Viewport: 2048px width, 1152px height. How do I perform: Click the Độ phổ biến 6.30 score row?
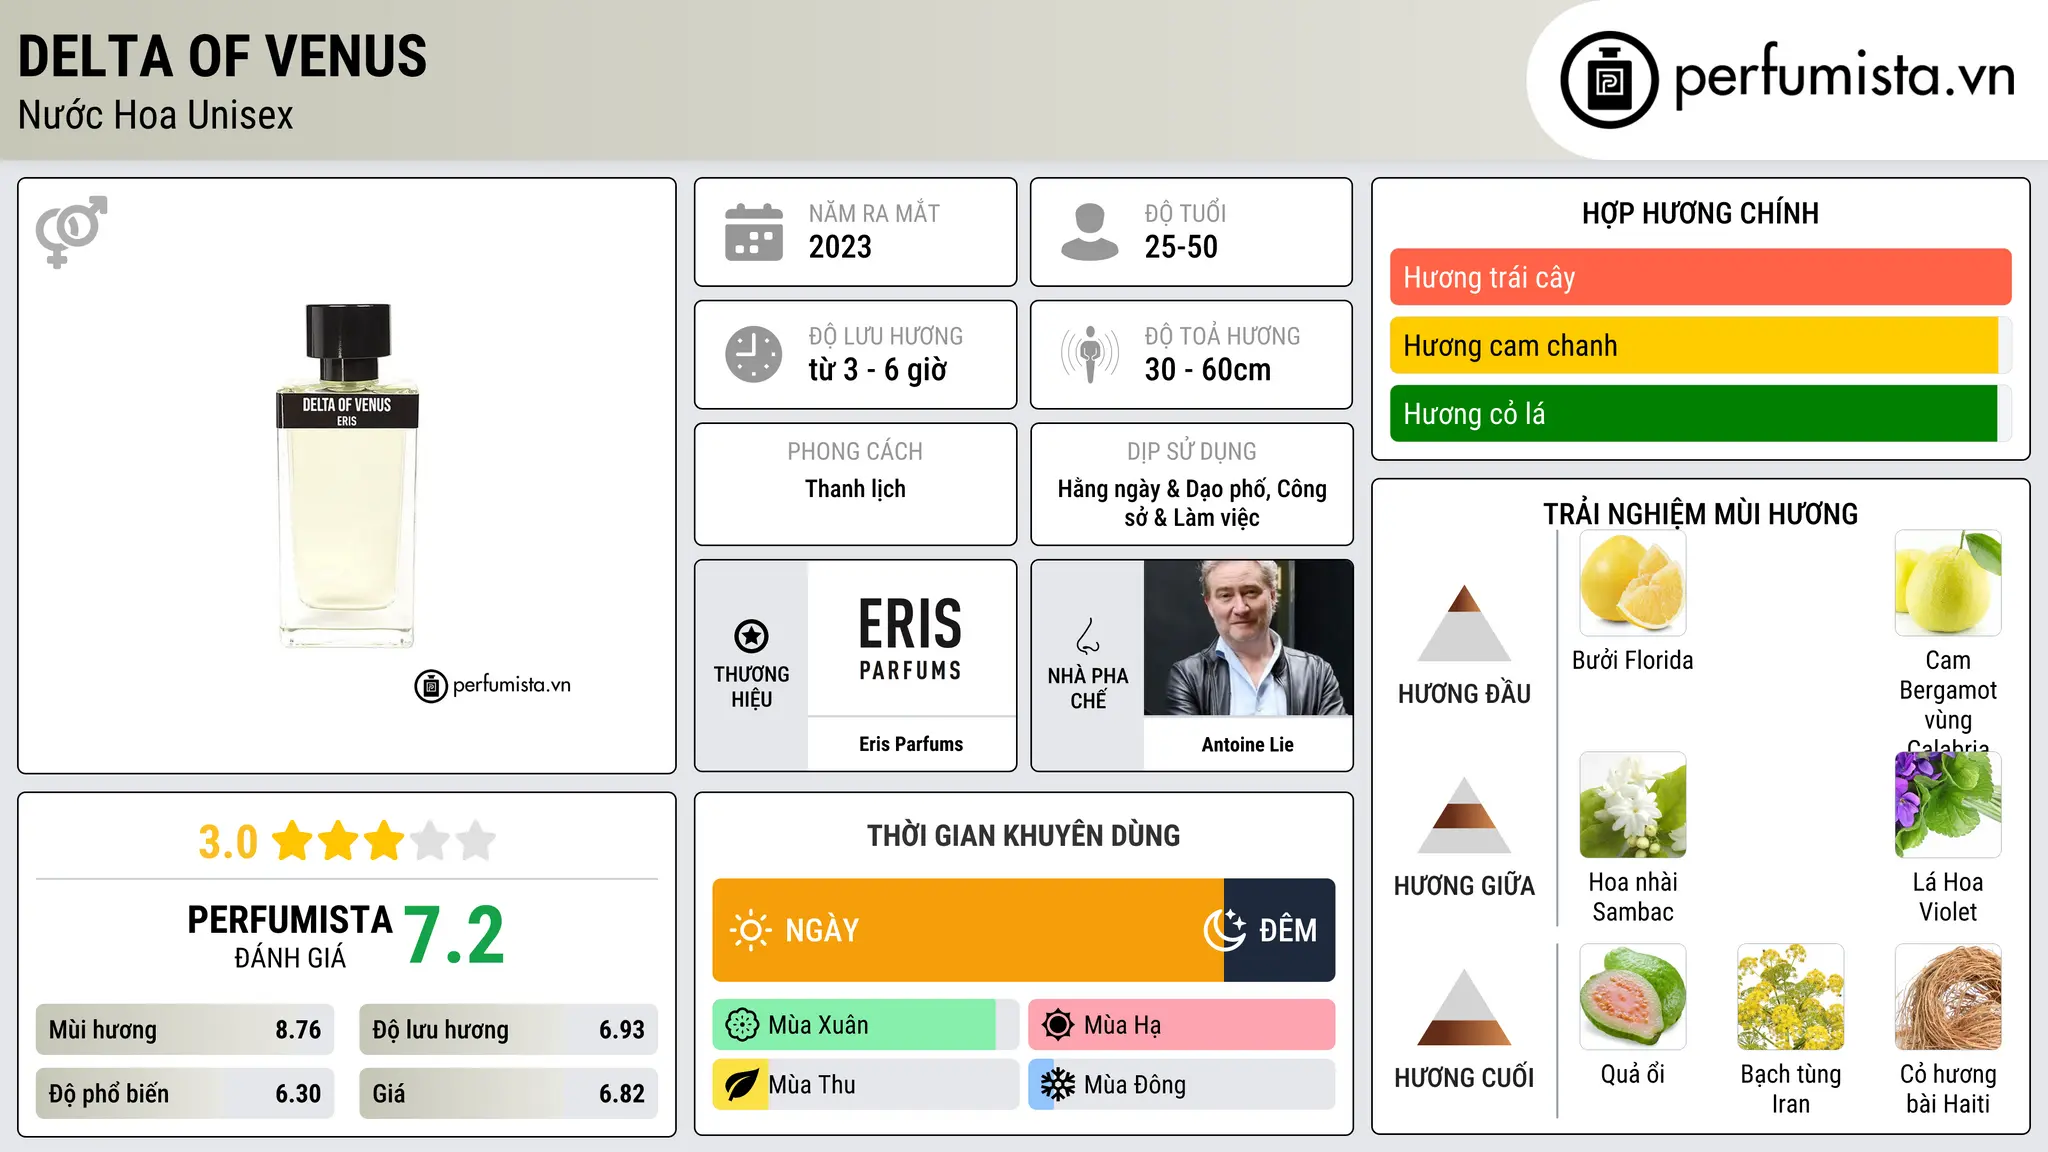[185, 1093]
